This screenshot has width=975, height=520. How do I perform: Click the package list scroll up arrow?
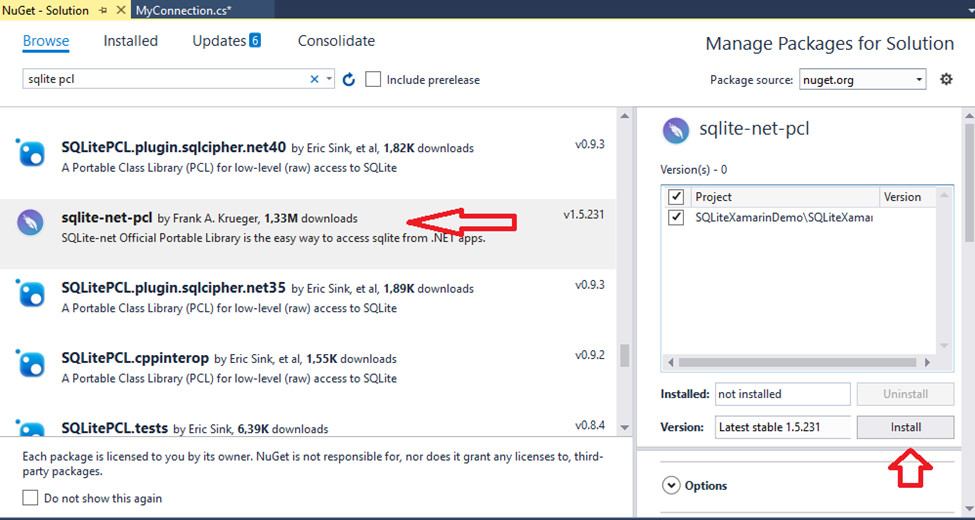[x=625, y=116]
